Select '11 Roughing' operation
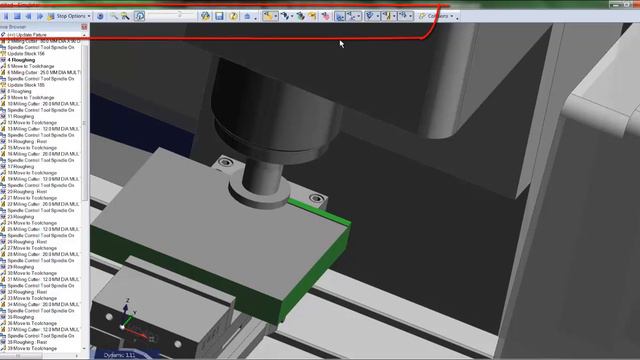Screen dimensions: 640x360 click(20, 116)
